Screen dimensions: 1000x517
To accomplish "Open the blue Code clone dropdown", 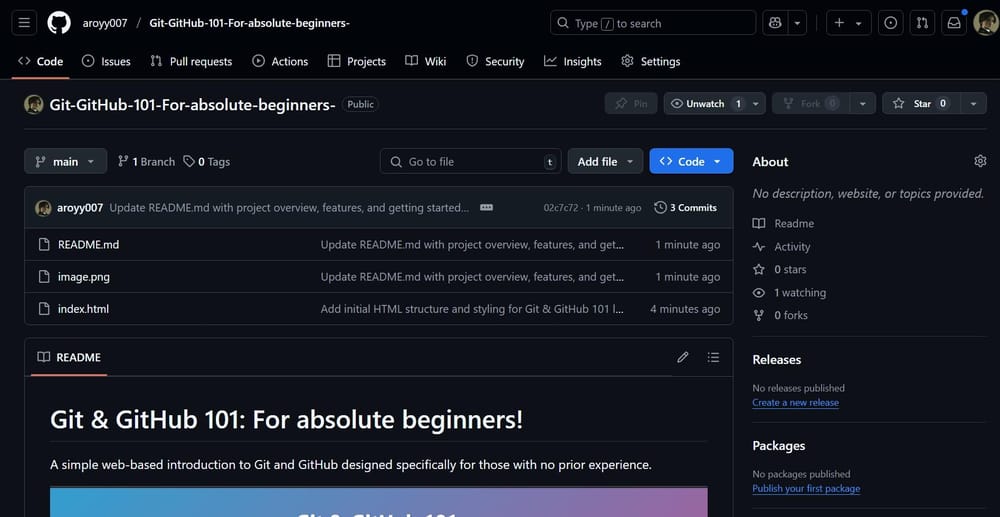I will 691,161.
